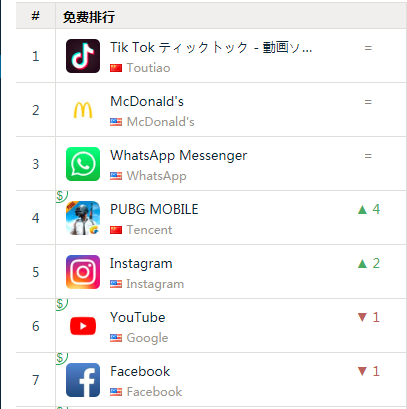Click the Google publisher link under YouTube
This screenshot has width=407, height=409.
147,338
